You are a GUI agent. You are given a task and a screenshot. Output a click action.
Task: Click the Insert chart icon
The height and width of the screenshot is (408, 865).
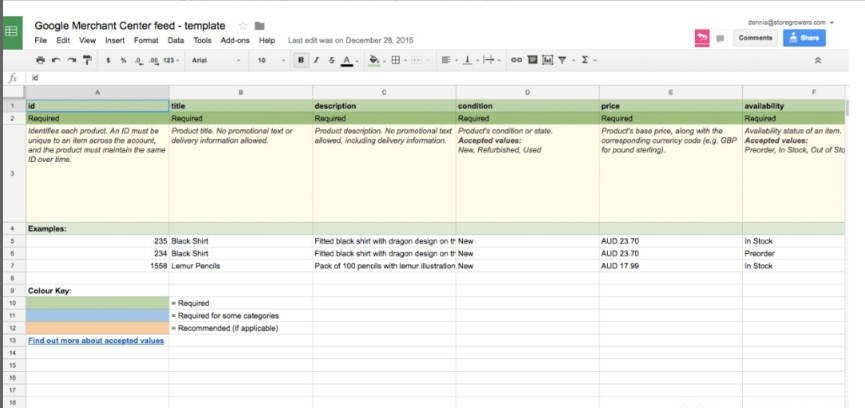tap(547, 60)
